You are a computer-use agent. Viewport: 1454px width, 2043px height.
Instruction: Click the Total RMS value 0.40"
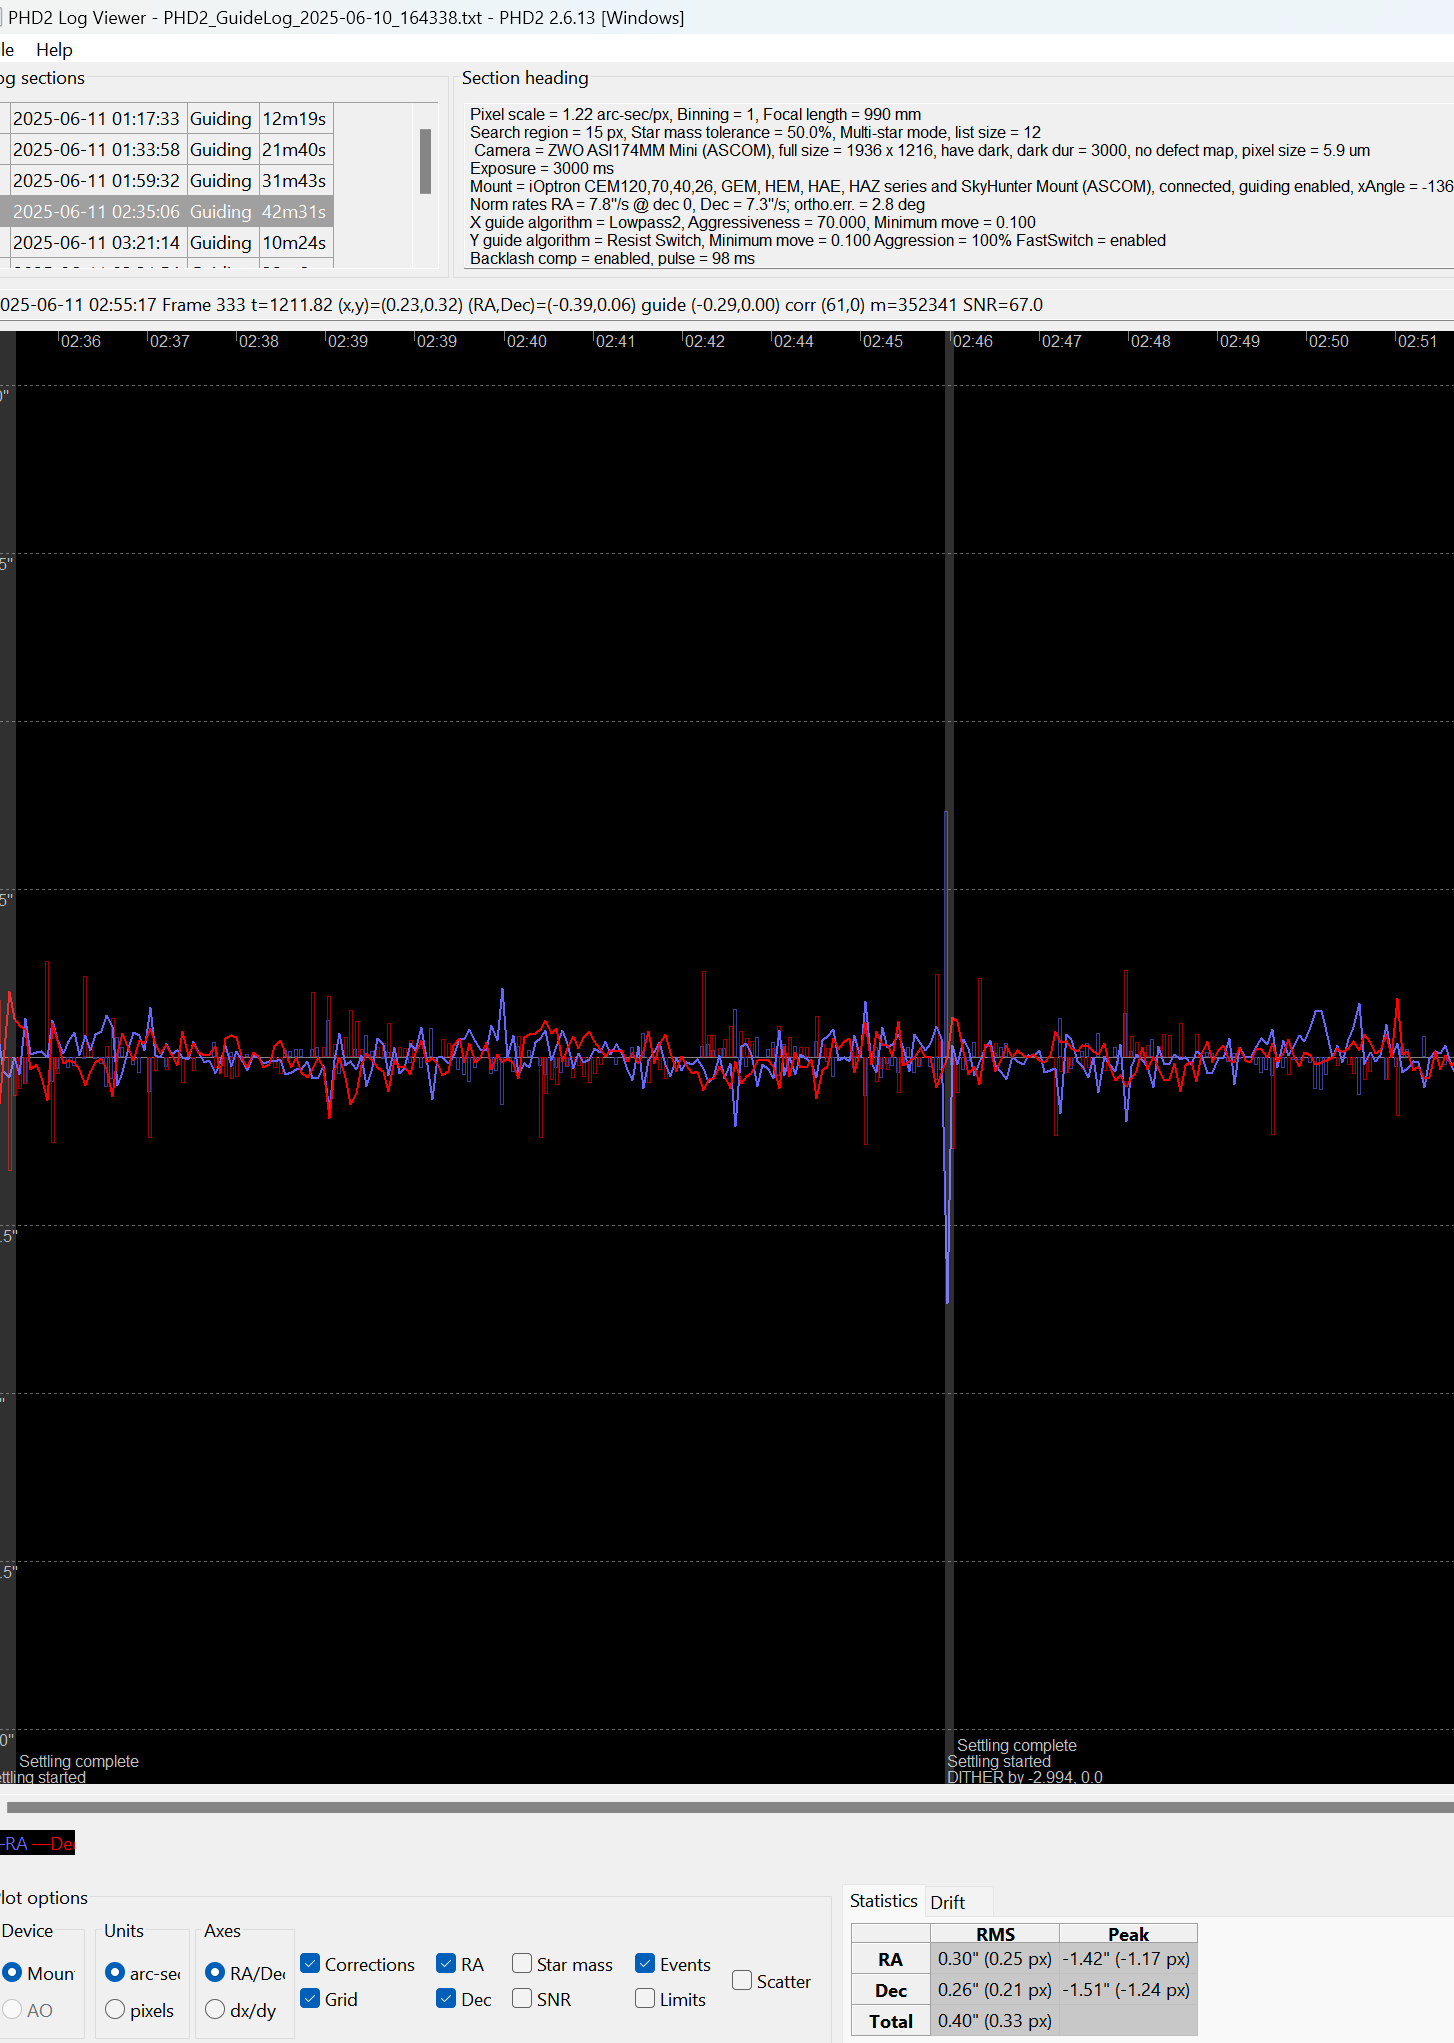coord(995,2021)
